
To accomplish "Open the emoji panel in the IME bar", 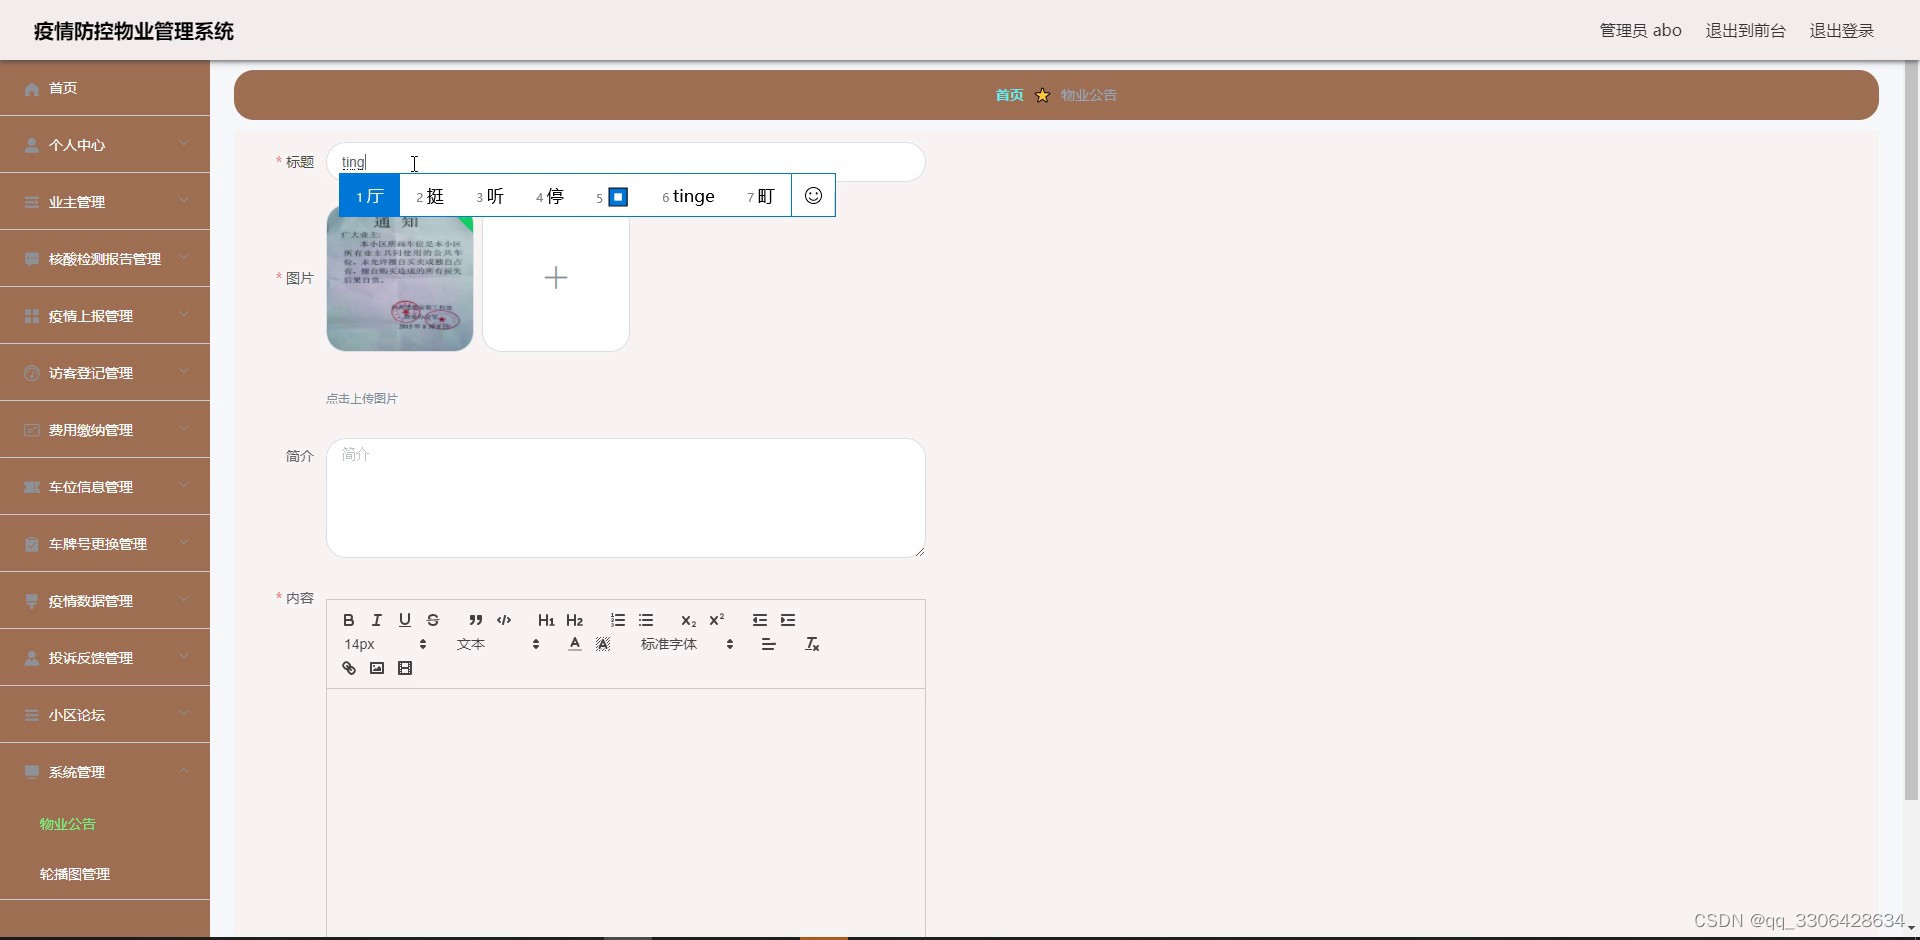I will click(x=814, y=196).
